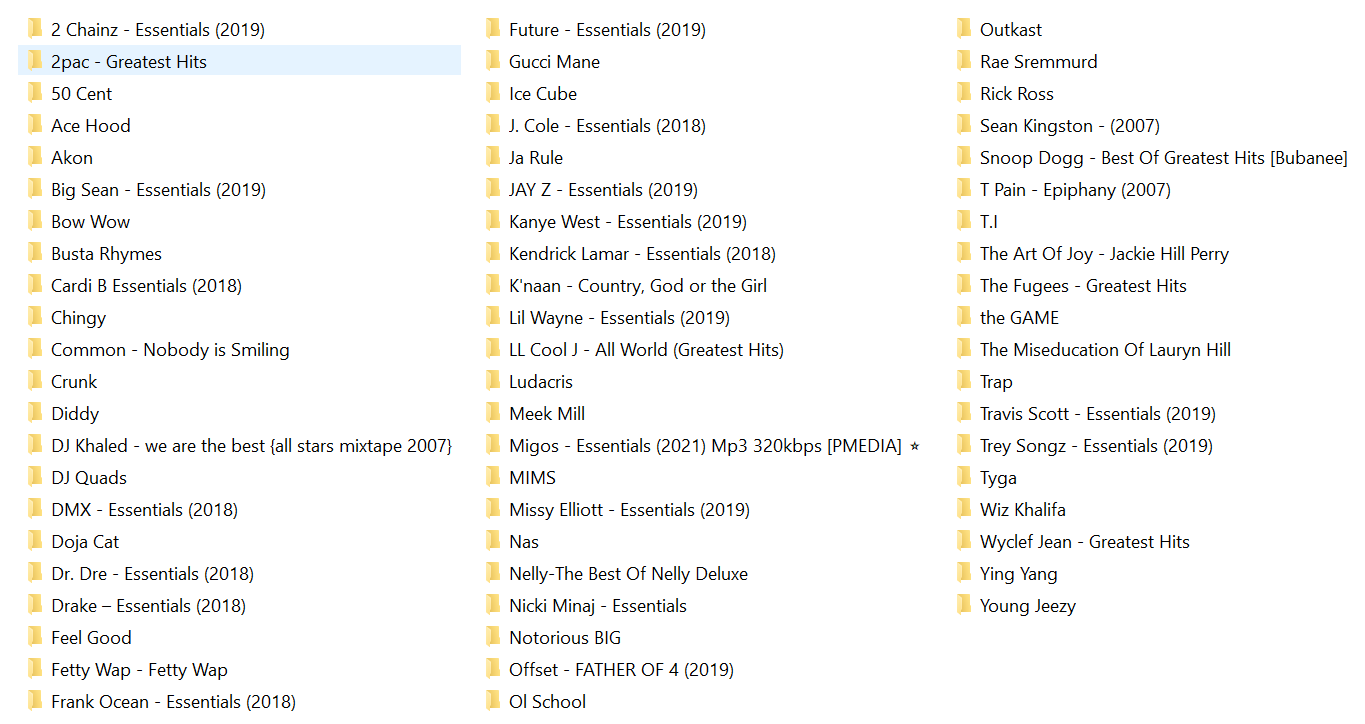Click the Migos - Essentials (2021) folder name

704,445
